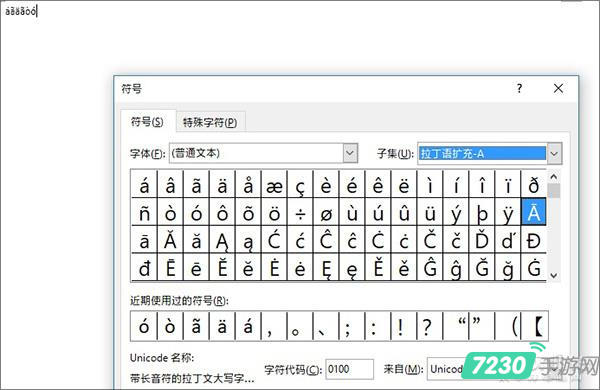Switch to the 特殊字符(P) tab

(210, 122)
